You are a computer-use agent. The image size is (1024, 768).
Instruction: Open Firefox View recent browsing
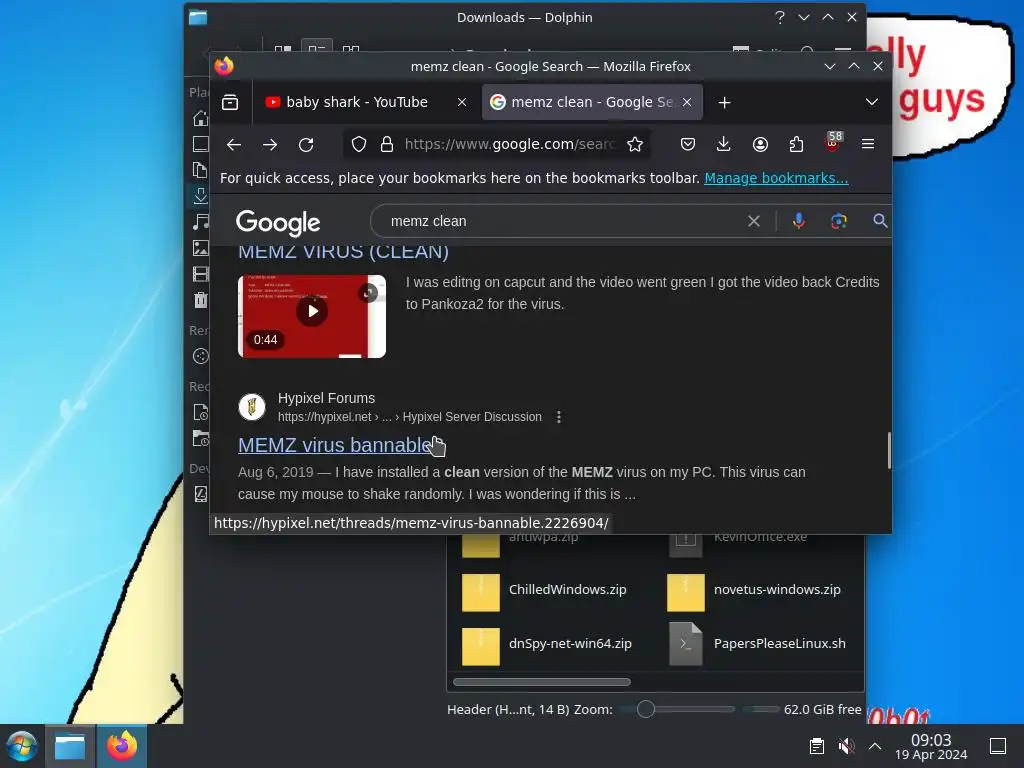coord(230,103)
